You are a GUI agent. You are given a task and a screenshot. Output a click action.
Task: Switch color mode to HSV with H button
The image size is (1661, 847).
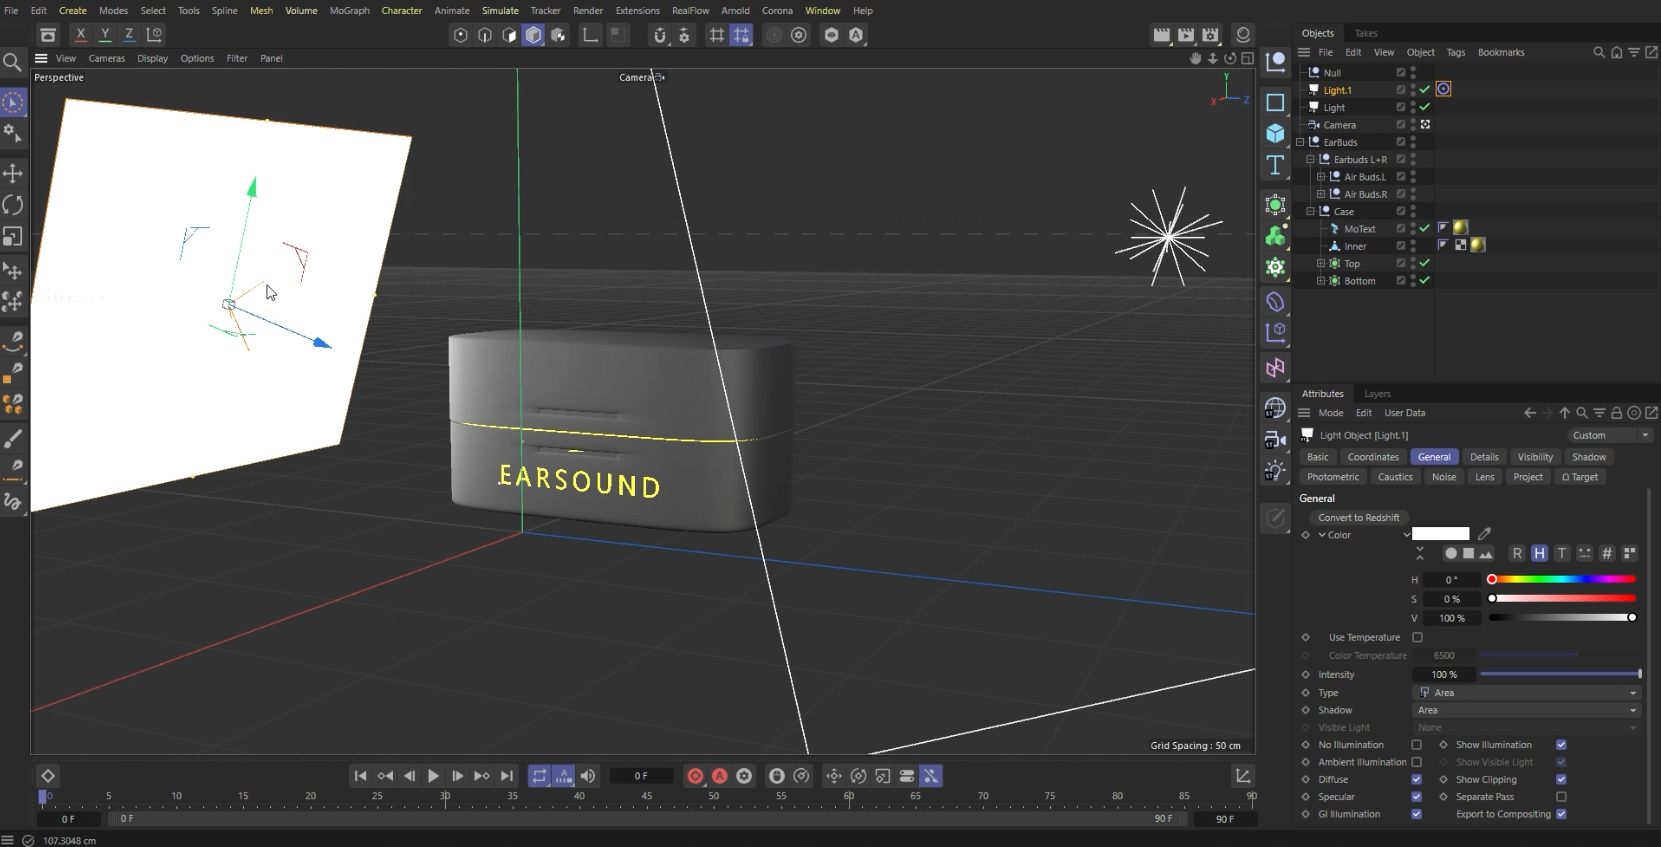[1539, 553]
